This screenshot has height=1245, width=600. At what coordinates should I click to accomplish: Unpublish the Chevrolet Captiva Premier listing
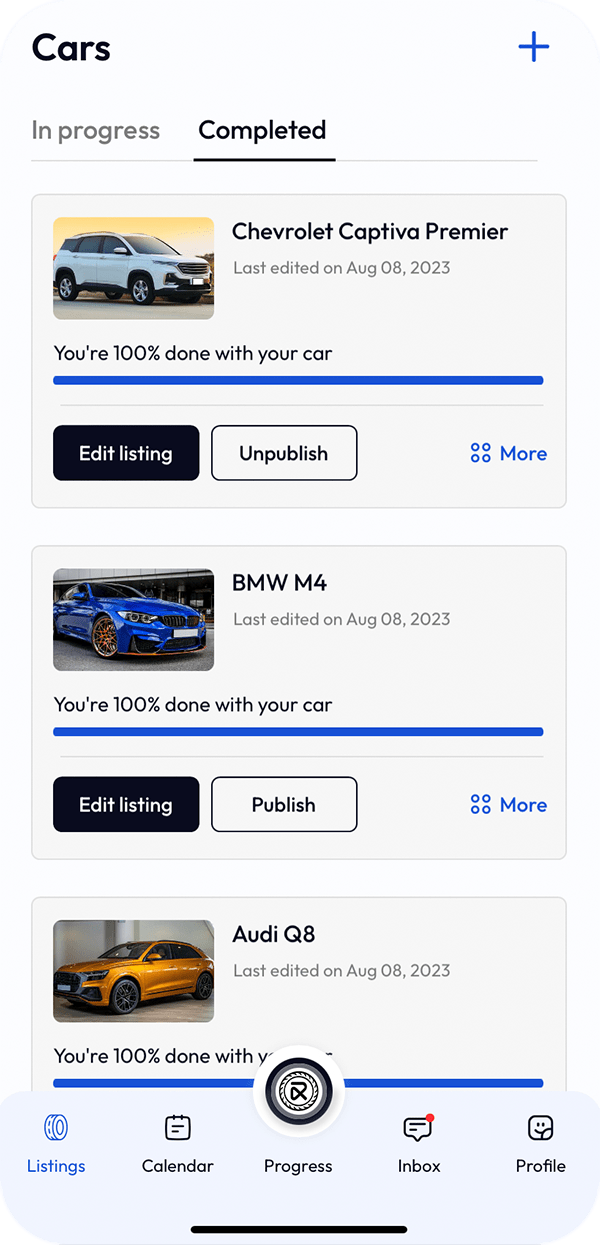point(284,453)
